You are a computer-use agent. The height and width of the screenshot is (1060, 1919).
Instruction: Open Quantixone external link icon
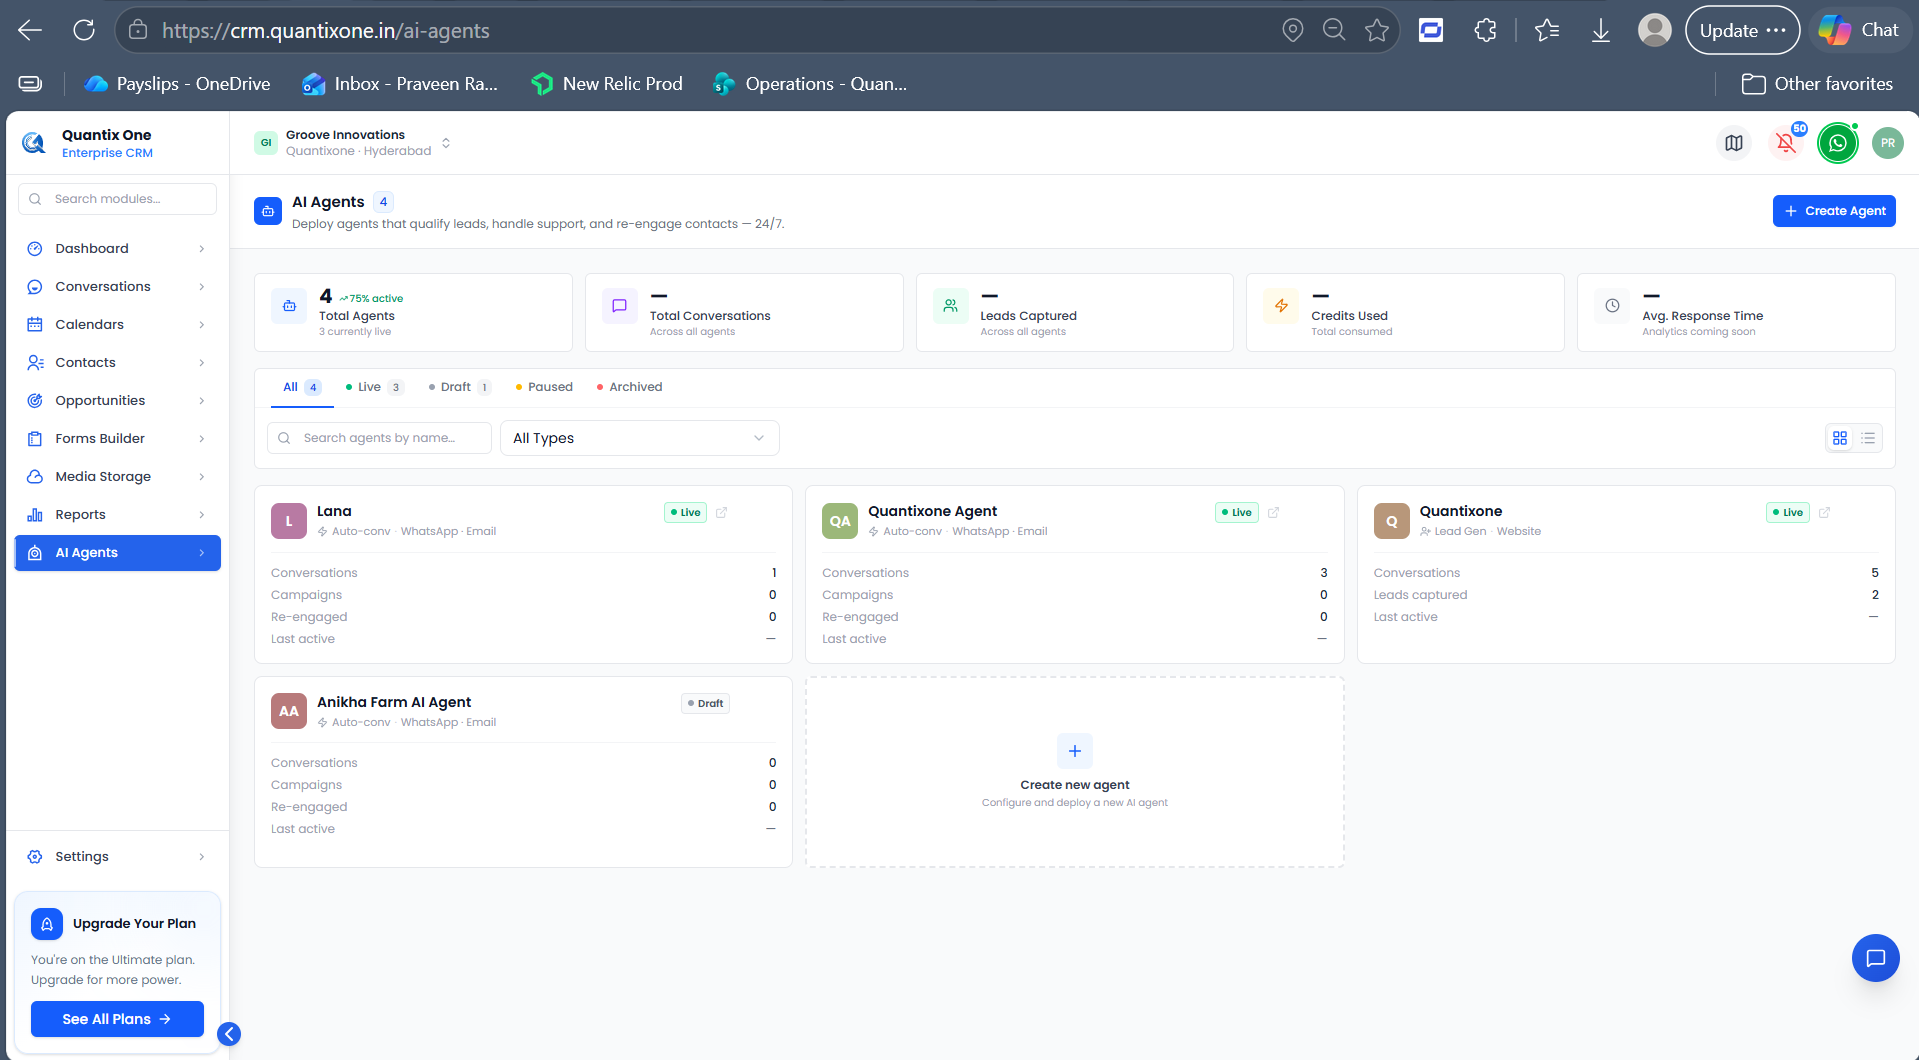tap(1824, 512)
